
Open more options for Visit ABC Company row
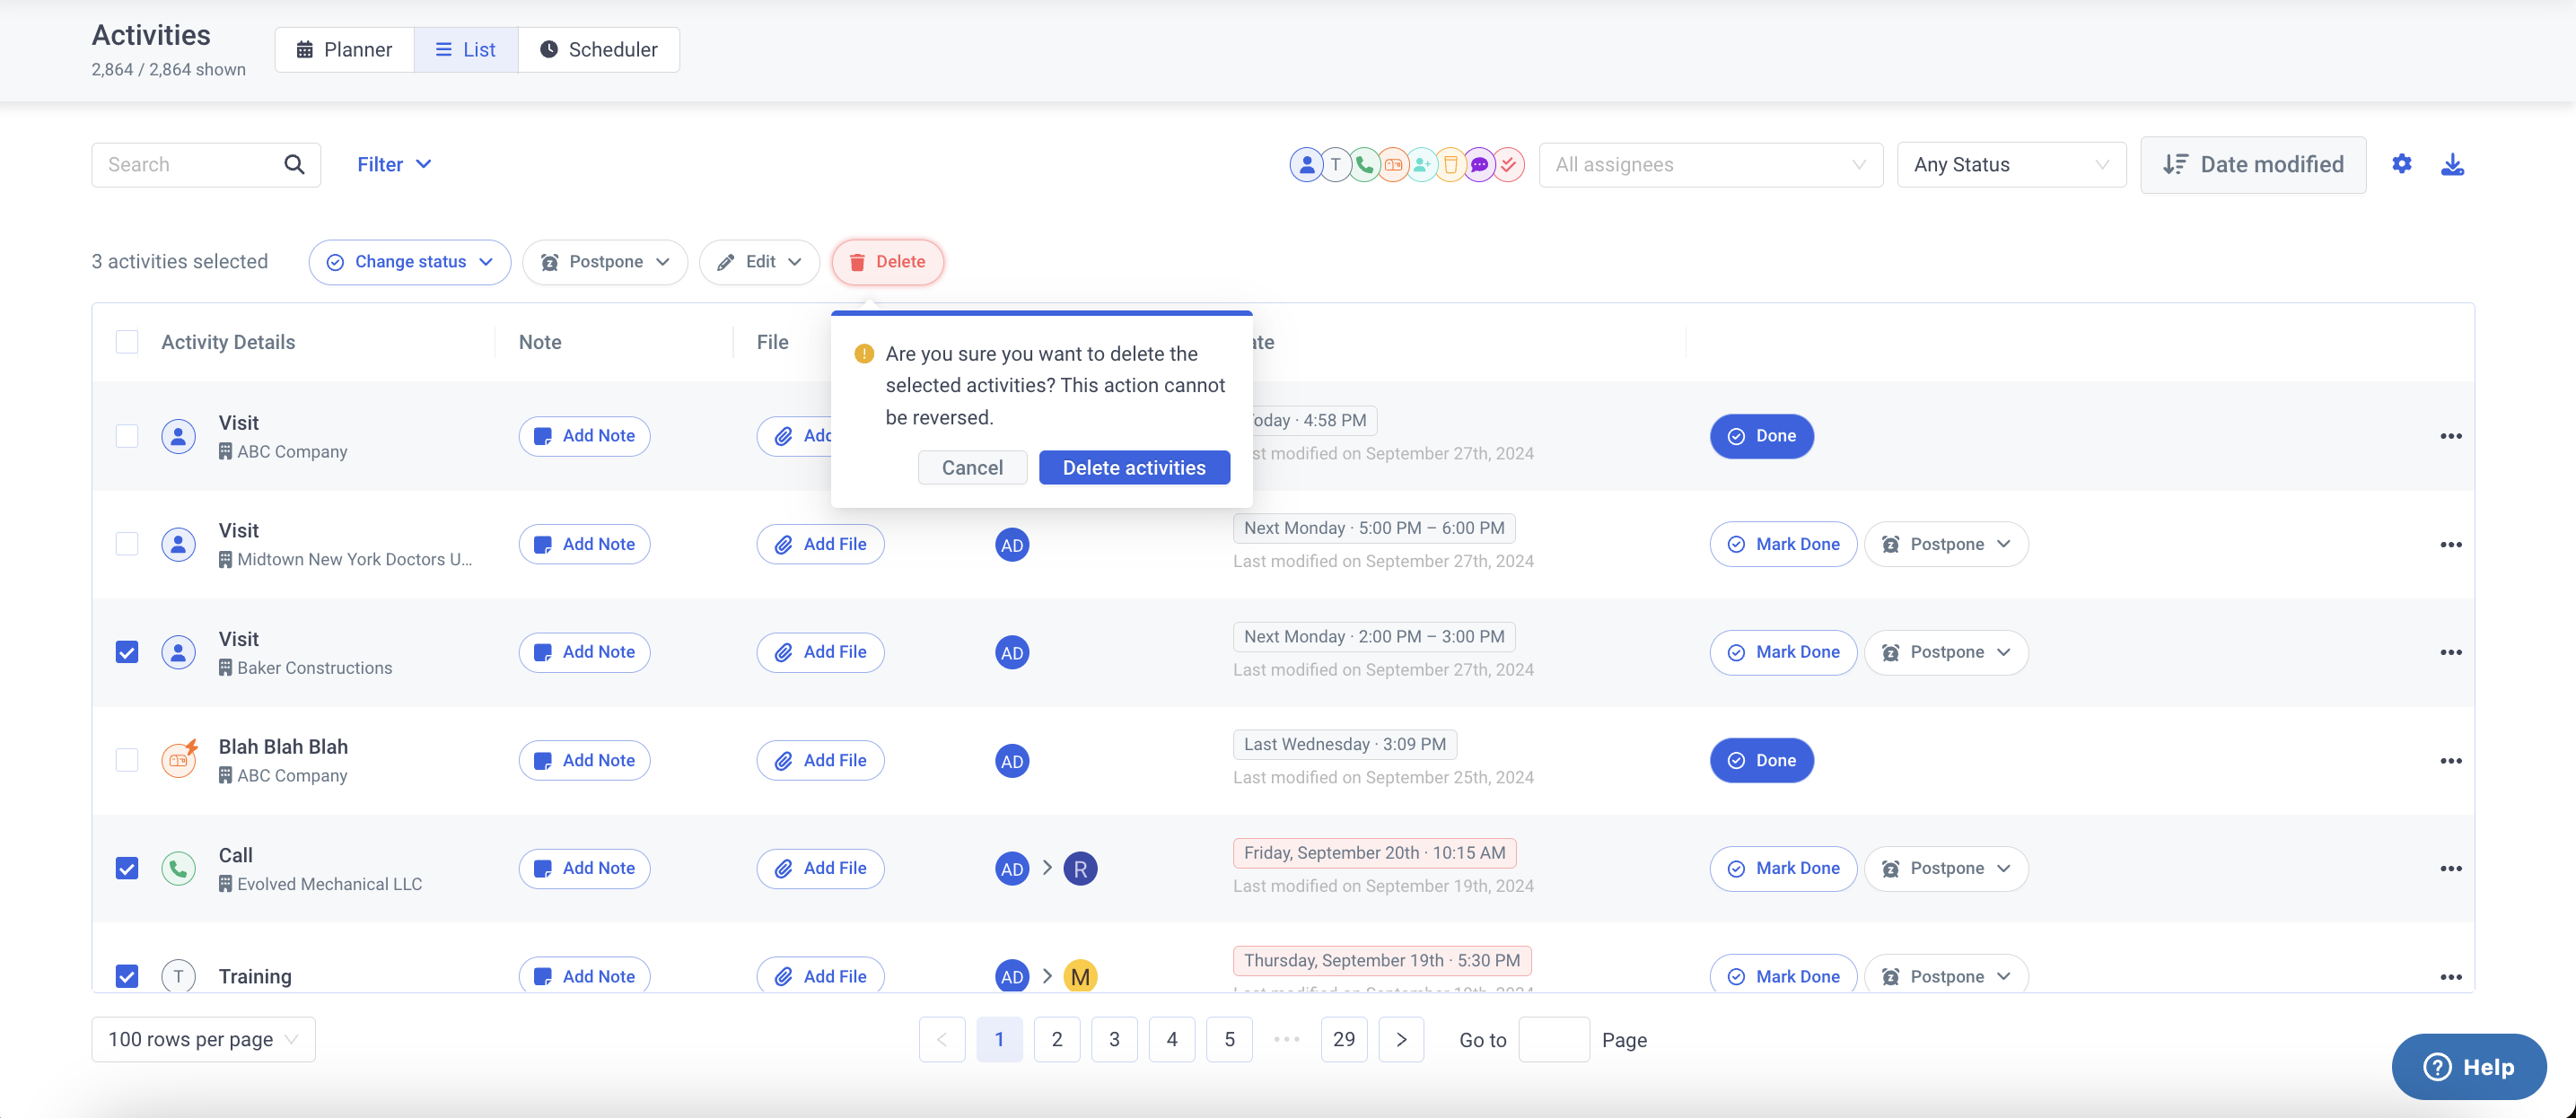coord(2450,436)
